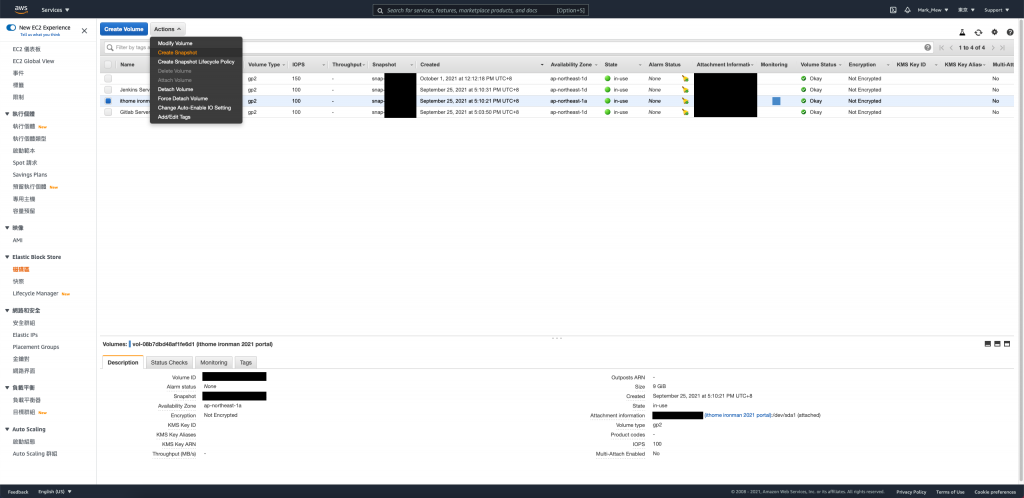Viewport: 1024px width, 498px height.
Task: Open the help question mark icon above the table
Action: tap(1010, 32)
